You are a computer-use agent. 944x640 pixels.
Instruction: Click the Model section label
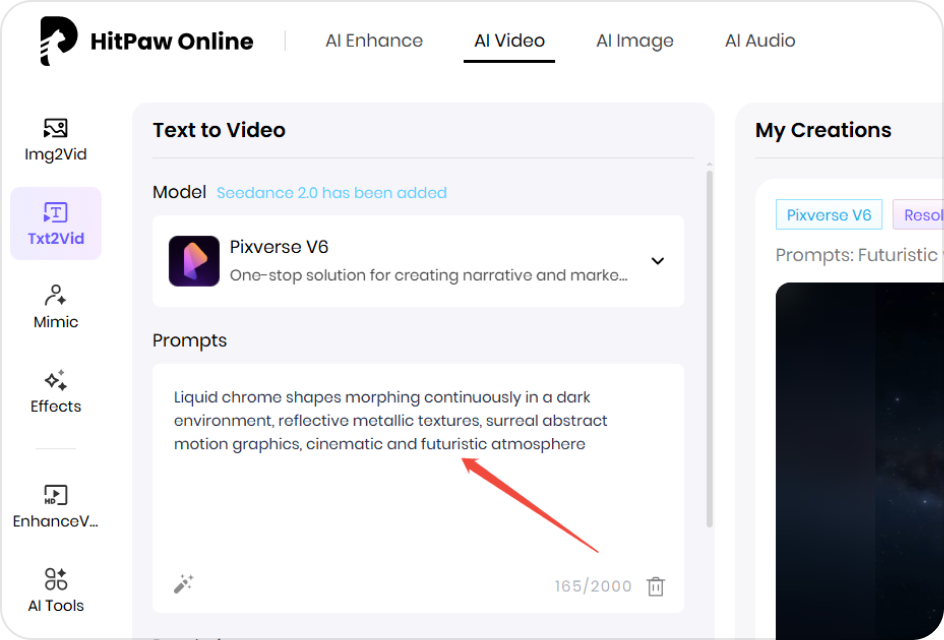(179, 192)
